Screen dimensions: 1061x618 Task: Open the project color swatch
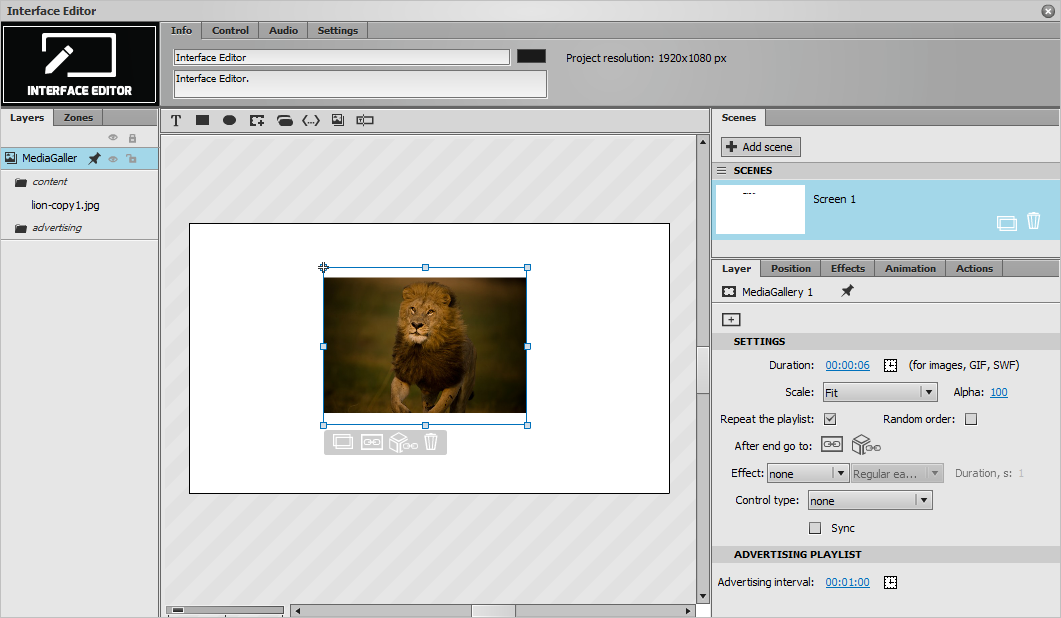click(531, 56)
